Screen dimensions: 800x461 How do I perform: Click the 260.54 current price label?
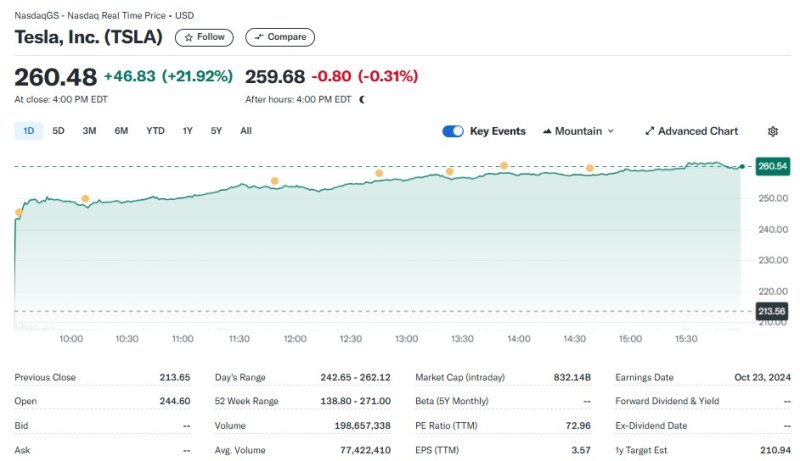tap(772, 166)
